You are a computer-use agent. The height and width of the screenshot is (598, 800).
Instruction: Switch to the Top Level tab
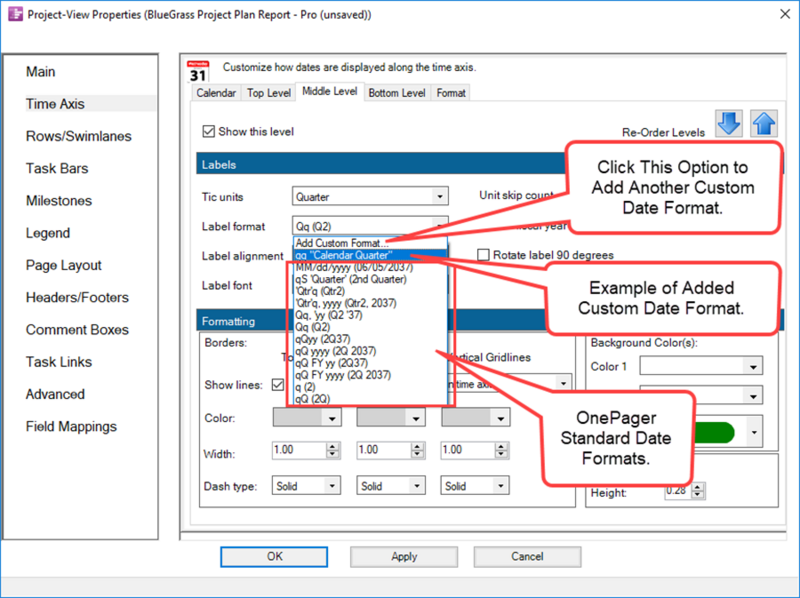tap(268, 93)
